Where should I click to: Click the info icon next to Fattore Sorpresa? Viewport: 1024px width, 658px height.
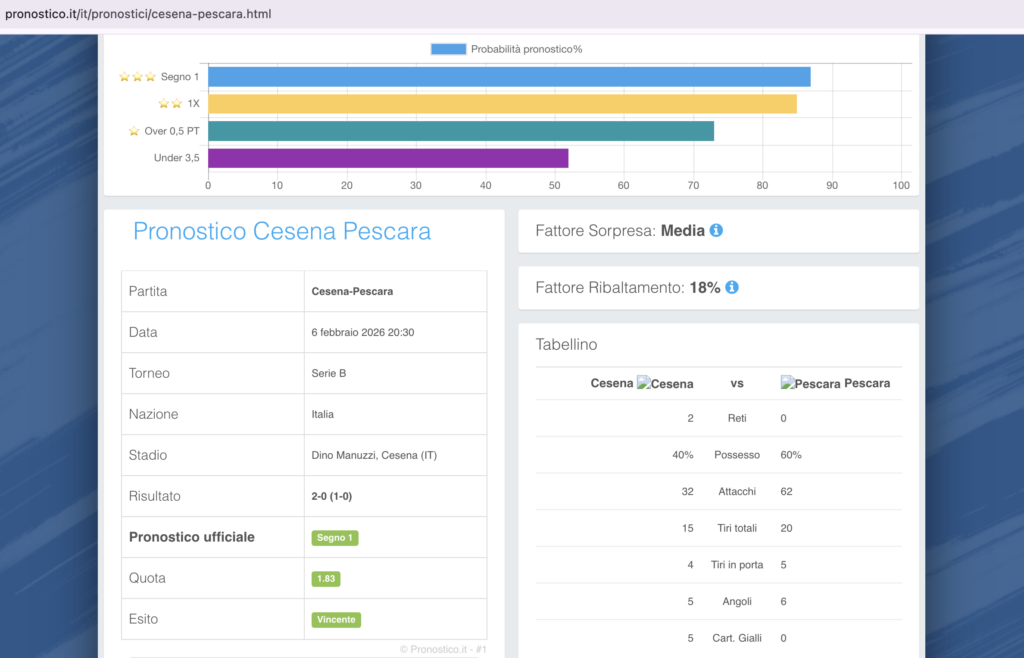coord(716,230)
